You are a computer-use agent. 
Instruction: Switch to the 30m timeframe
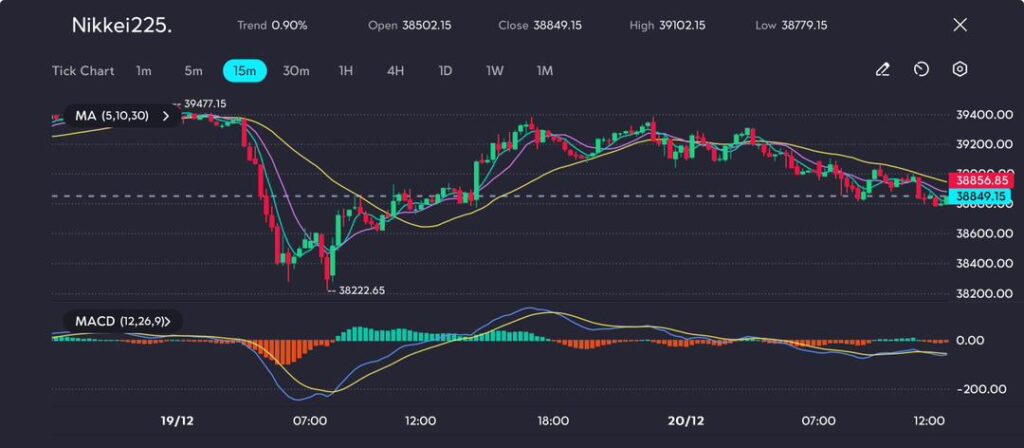[296, 71]
